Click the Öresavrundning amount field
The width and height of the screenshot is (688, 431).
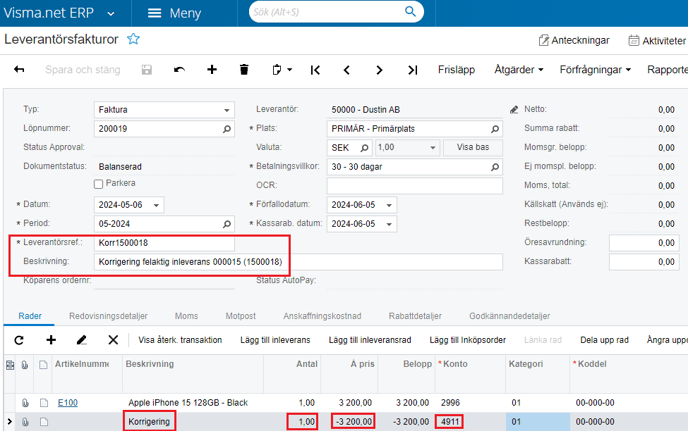644,243
